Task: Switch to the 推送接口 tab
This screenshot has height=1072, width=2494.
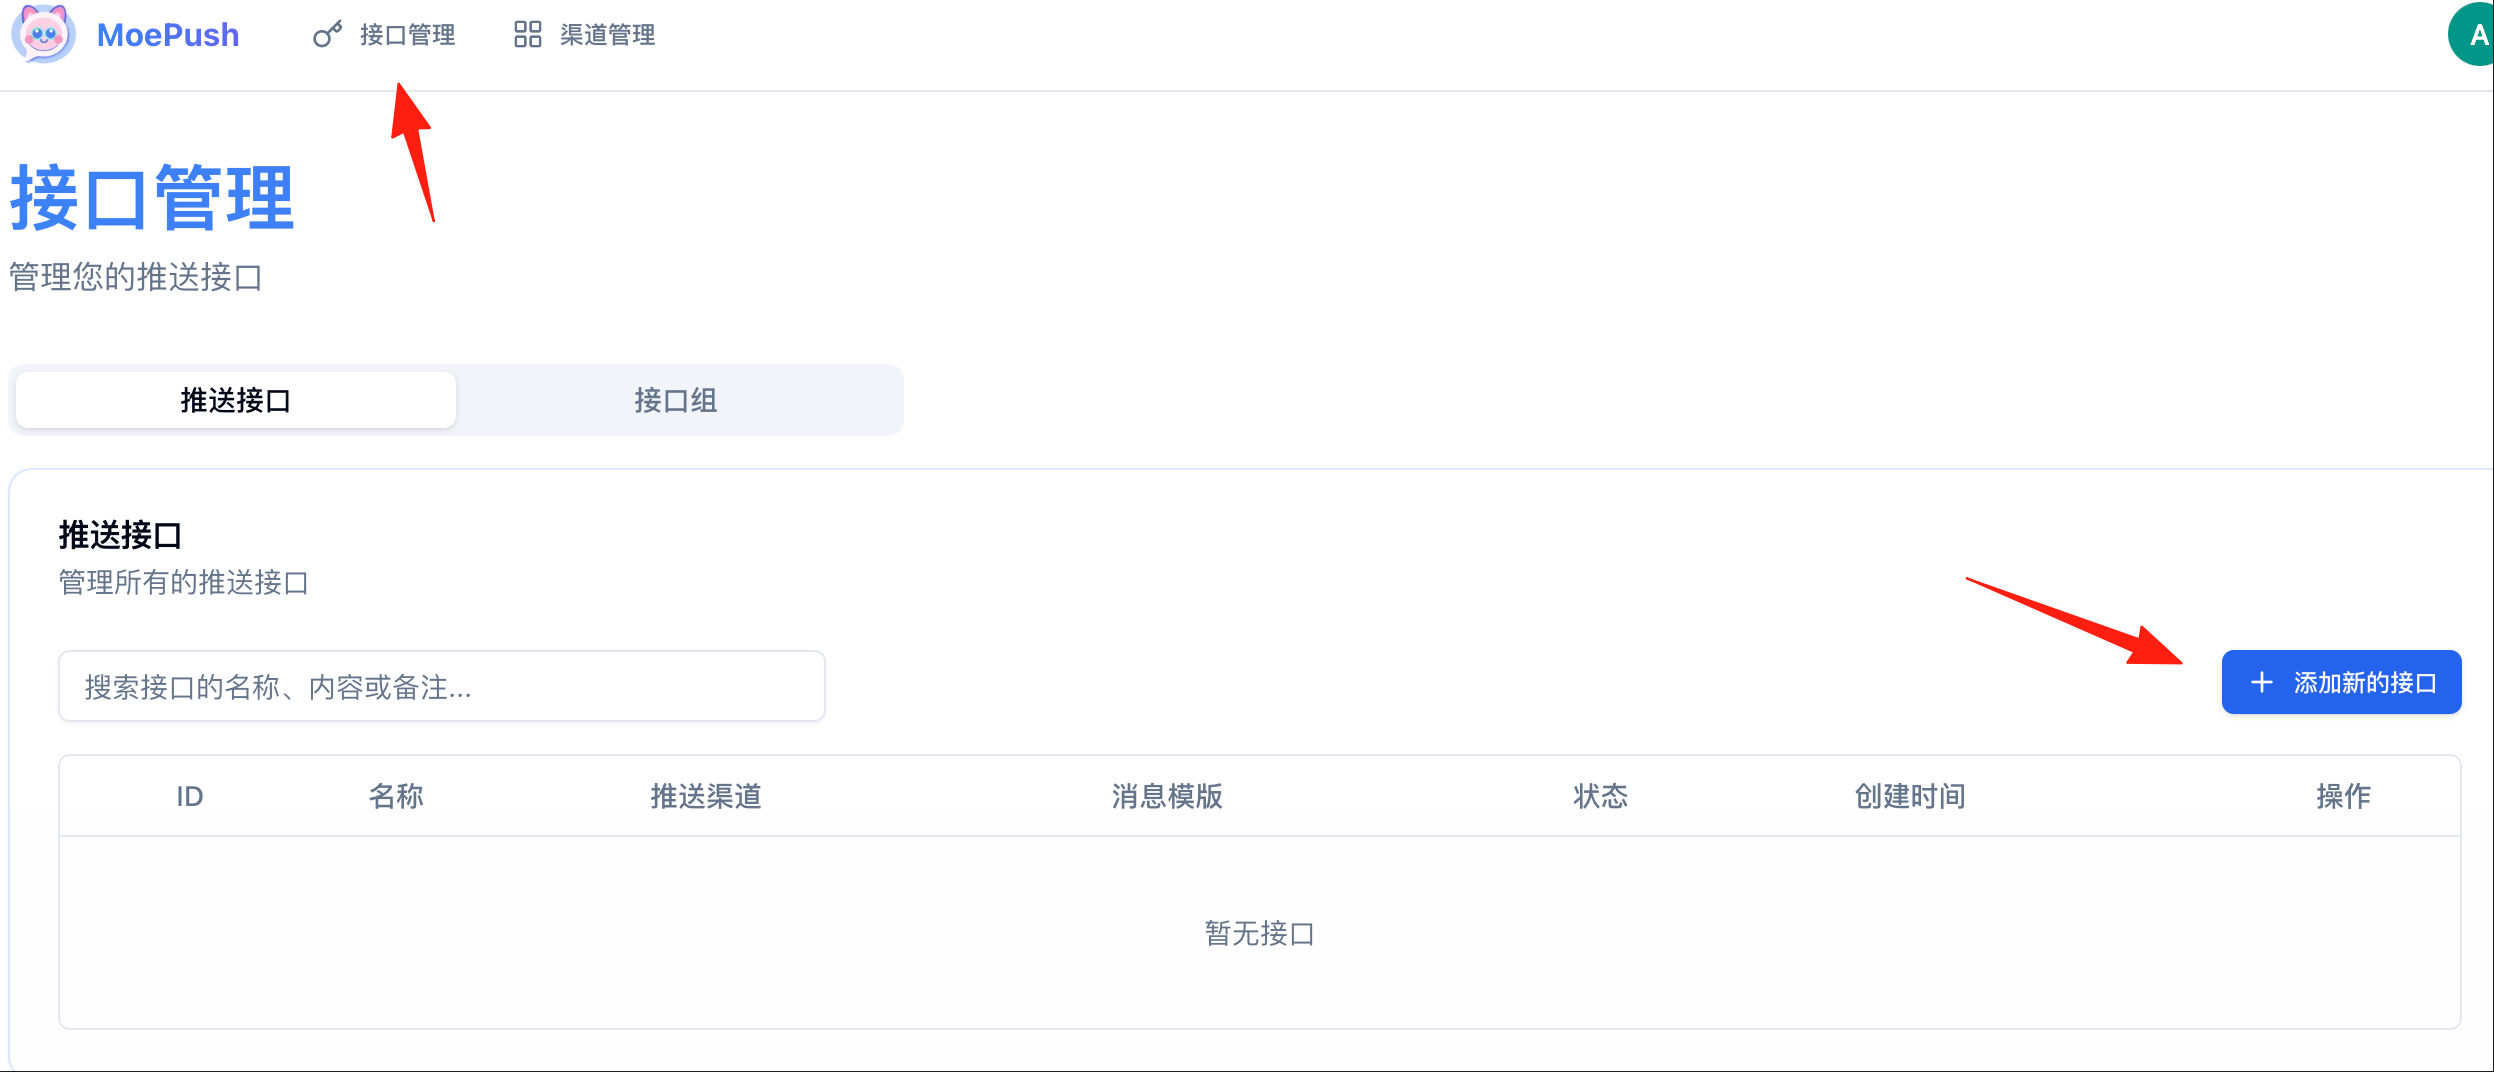Action: [x=236, y=400]
